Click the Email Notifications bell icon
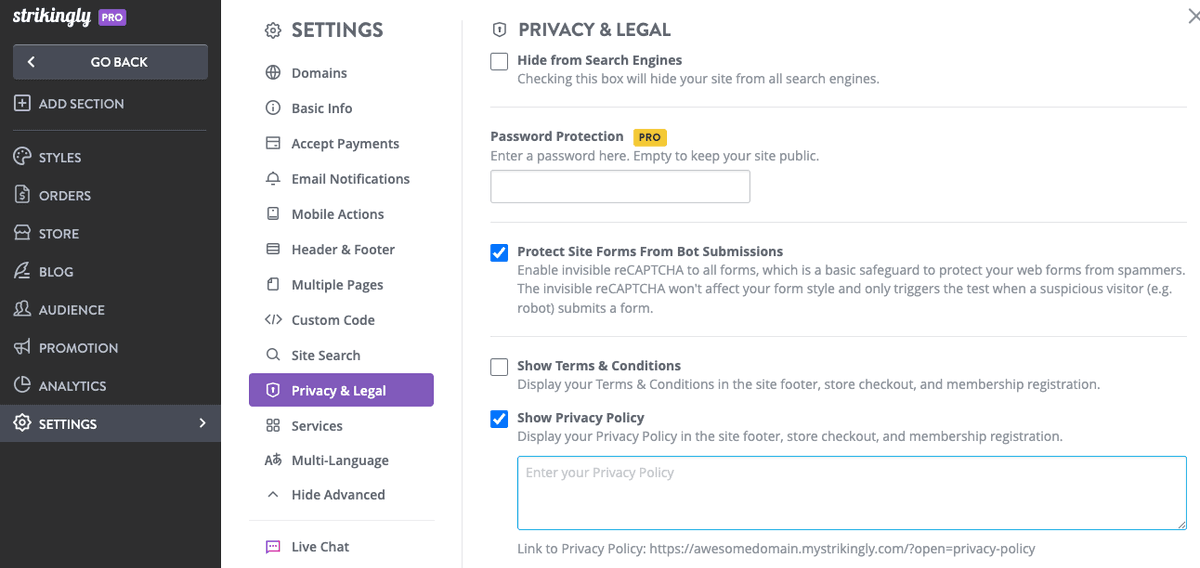Viewport: 1200px width, 568px height. click(273, 179)
